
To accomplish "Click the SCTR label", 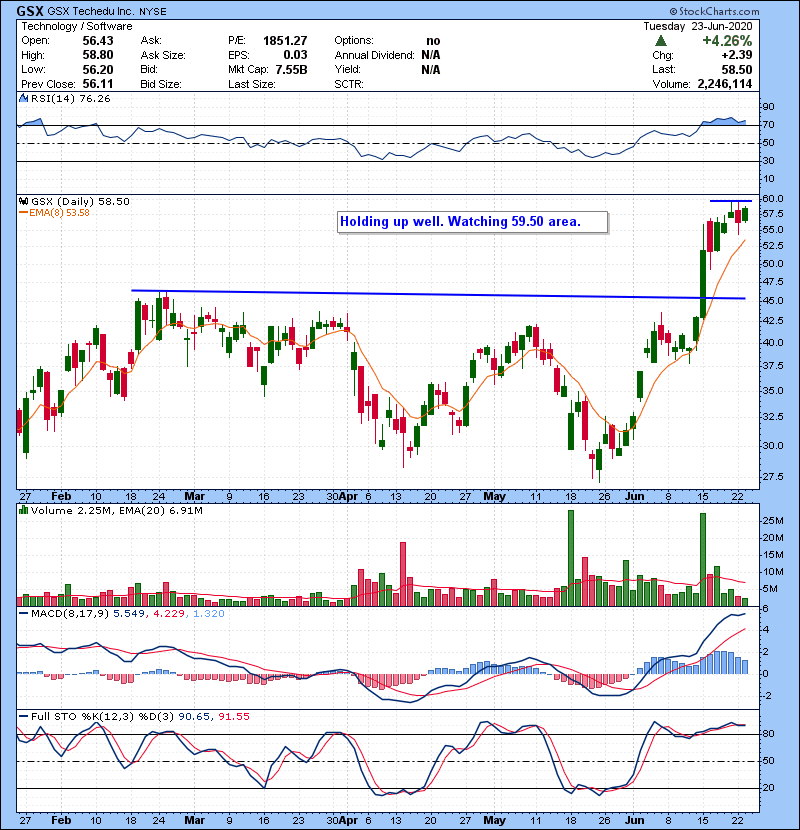I will pos(349,84).
